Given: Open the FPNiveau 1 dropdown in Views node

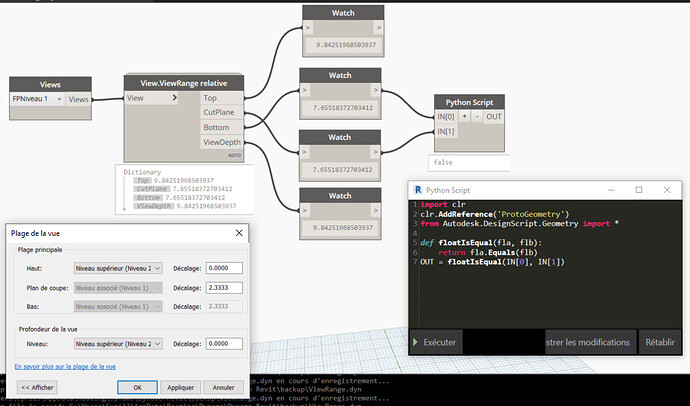Looking at the screenshot, I should click(x=37, y=99).
